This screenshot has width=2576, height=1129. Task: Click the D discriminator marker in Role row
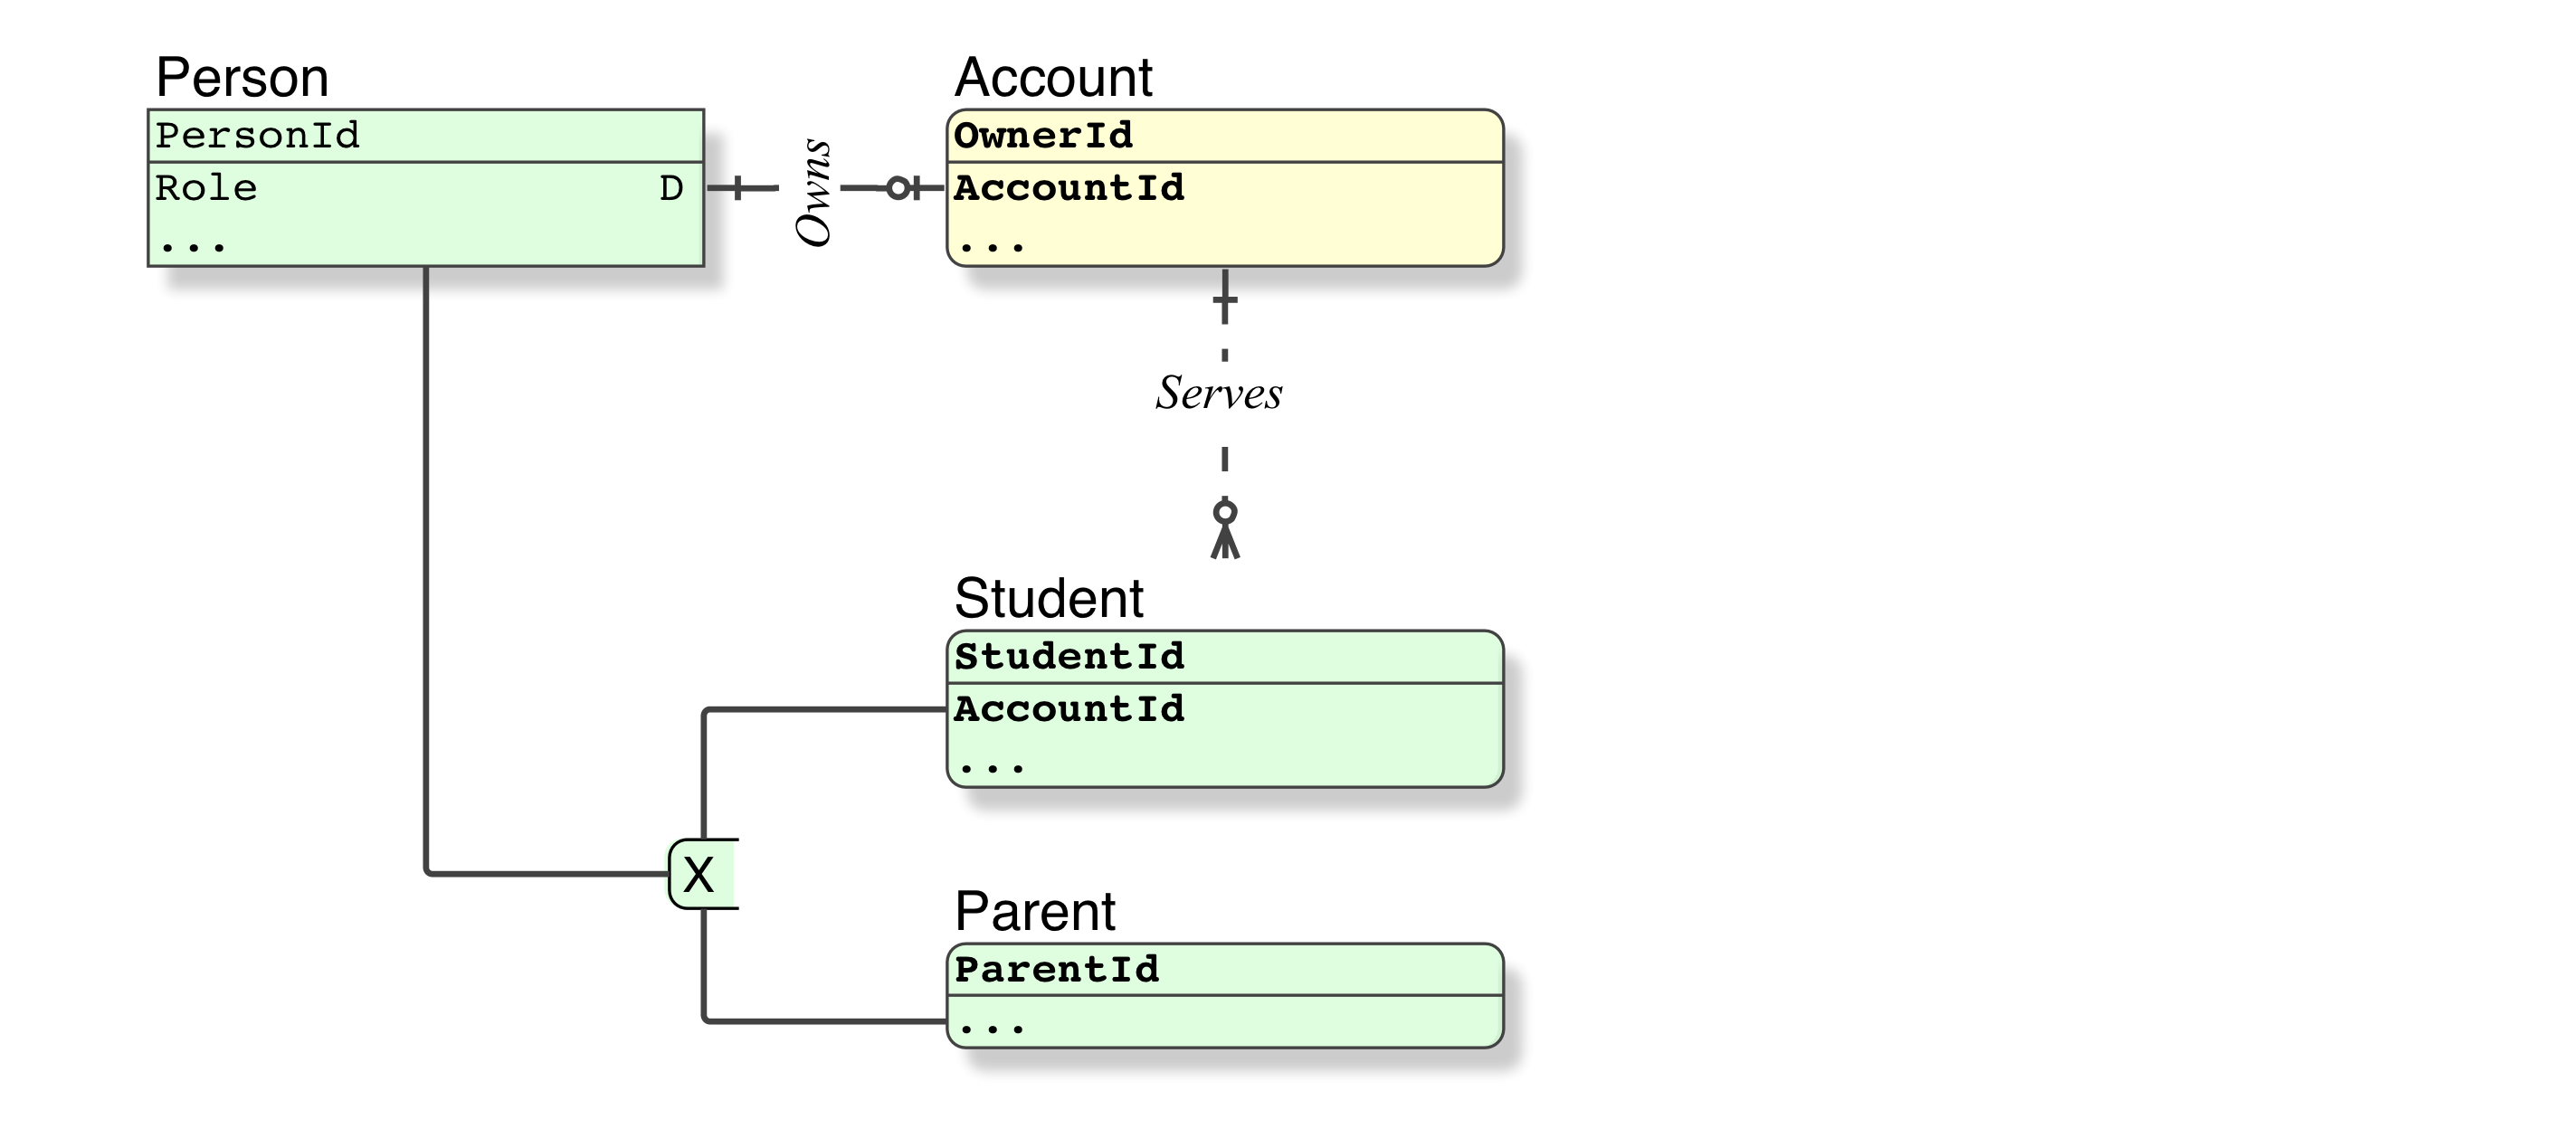671,188
